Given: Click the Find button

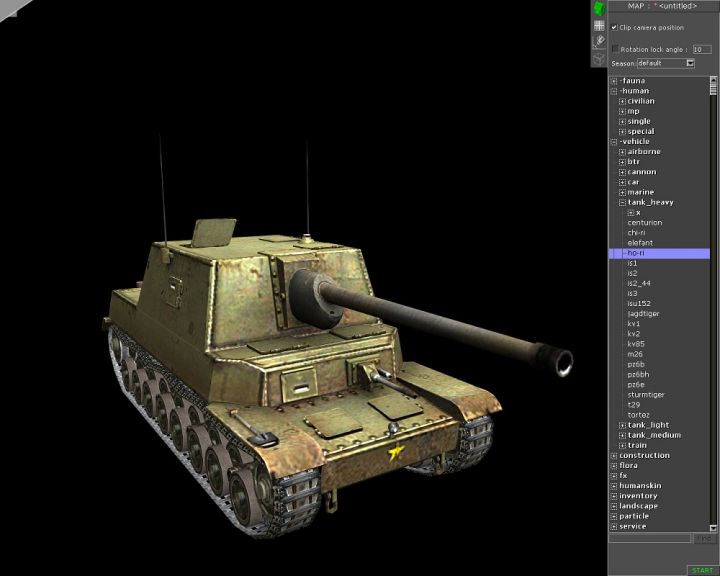Looking at the screenshot, I should [x=705, y=539].
